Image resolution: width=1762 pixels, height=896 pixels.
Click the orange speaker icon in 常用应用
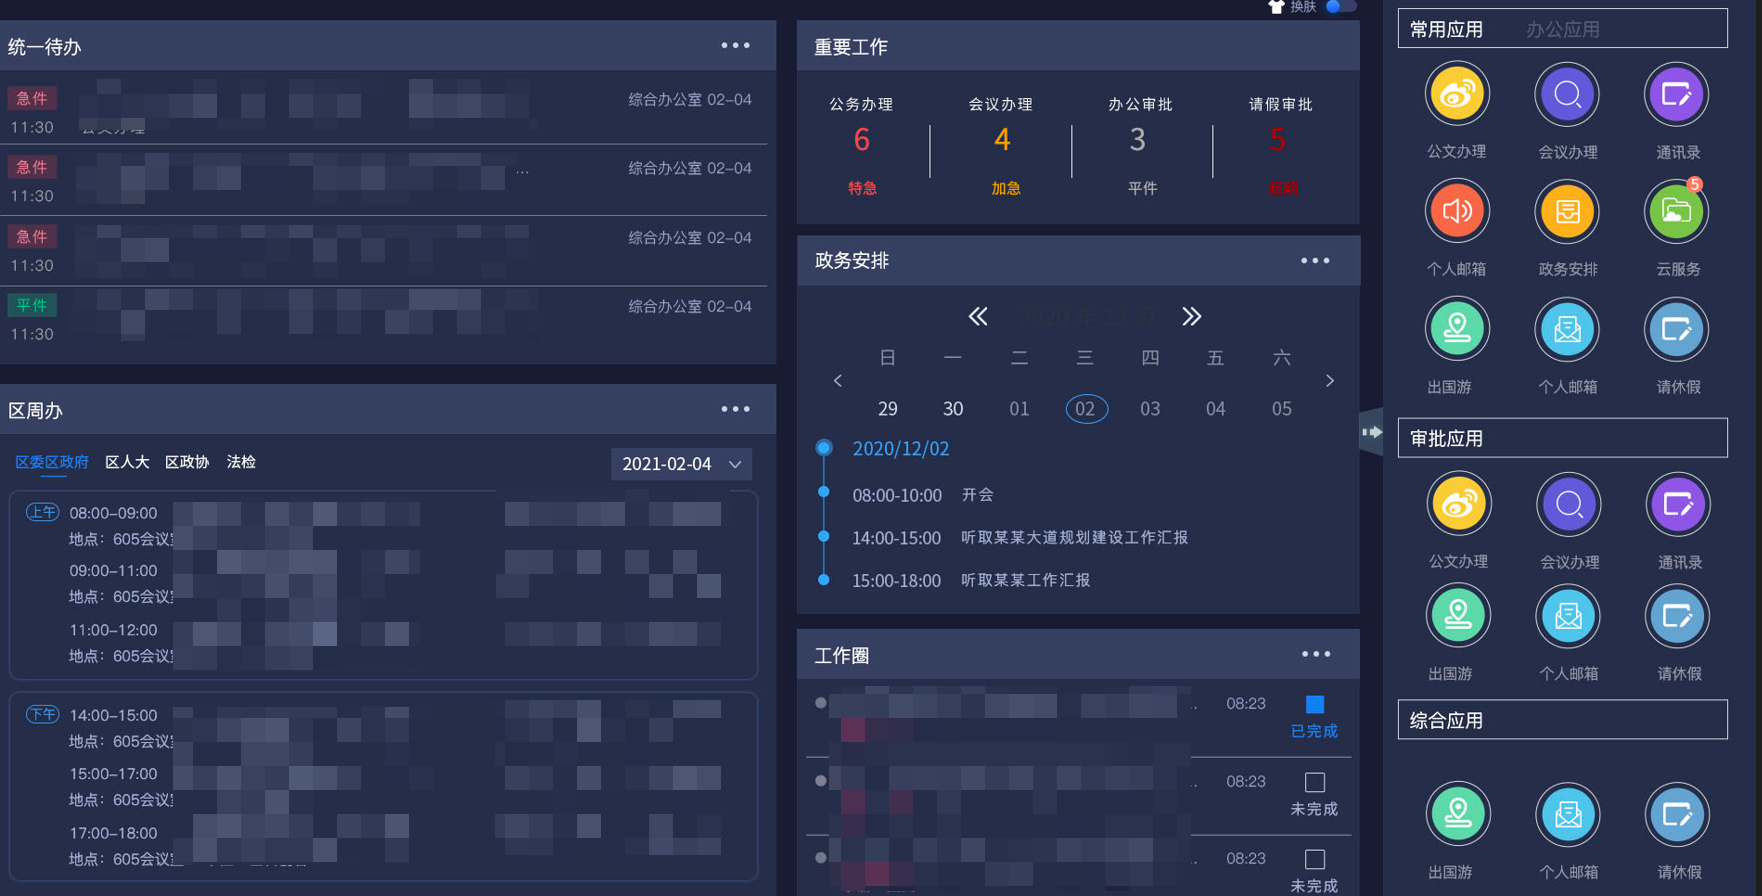click(1457, 212)
